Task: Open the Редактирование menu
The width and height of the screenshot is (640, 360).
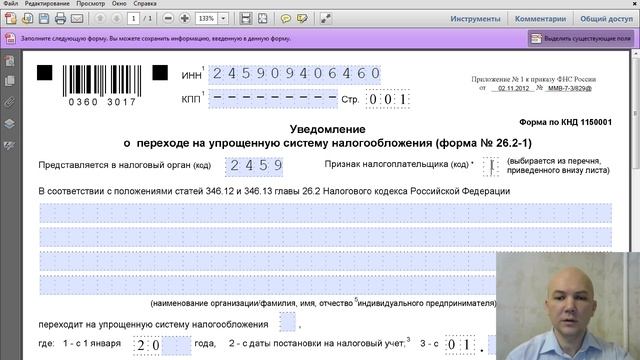Action: click(x=47, y=3)
